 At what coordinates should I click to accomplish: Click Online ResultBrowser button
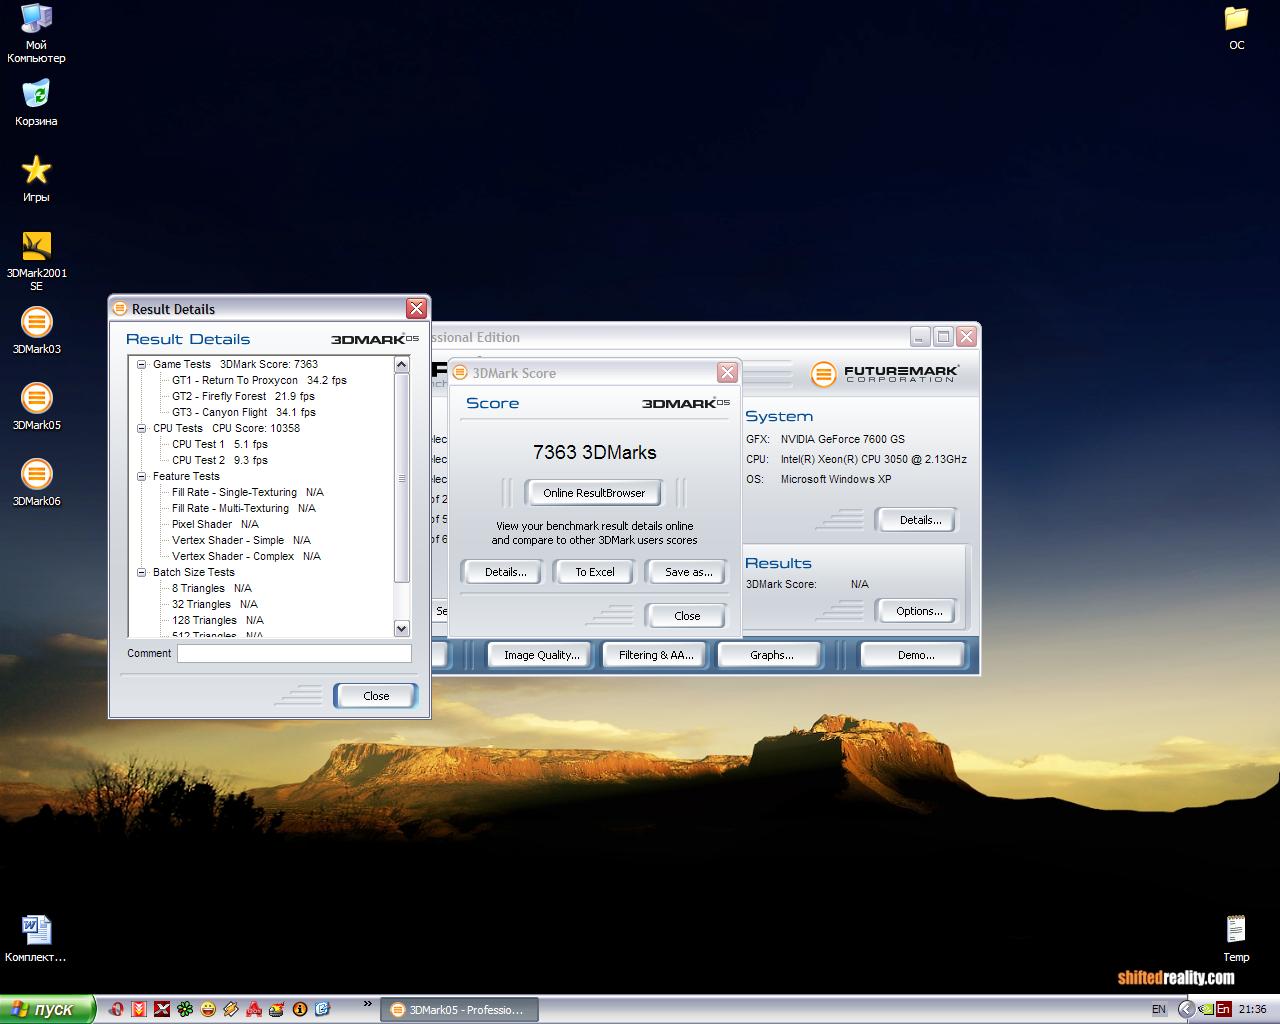click(x=594, y=493)
